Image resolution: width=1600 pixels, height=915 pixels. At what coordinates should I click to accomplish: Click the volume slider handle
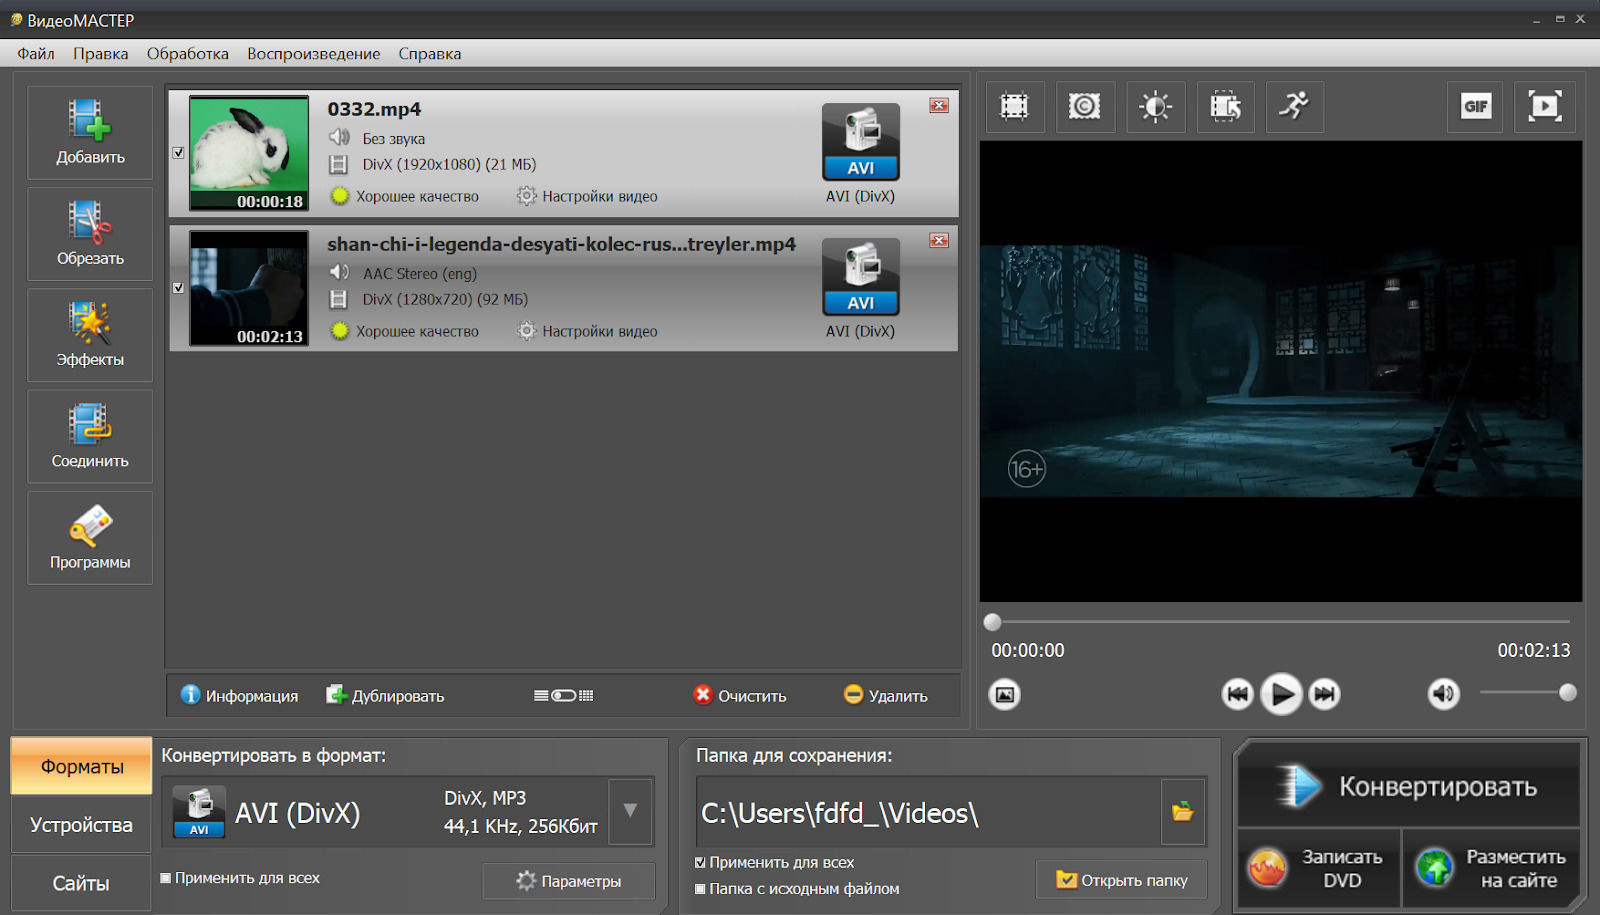(1567, 693)
